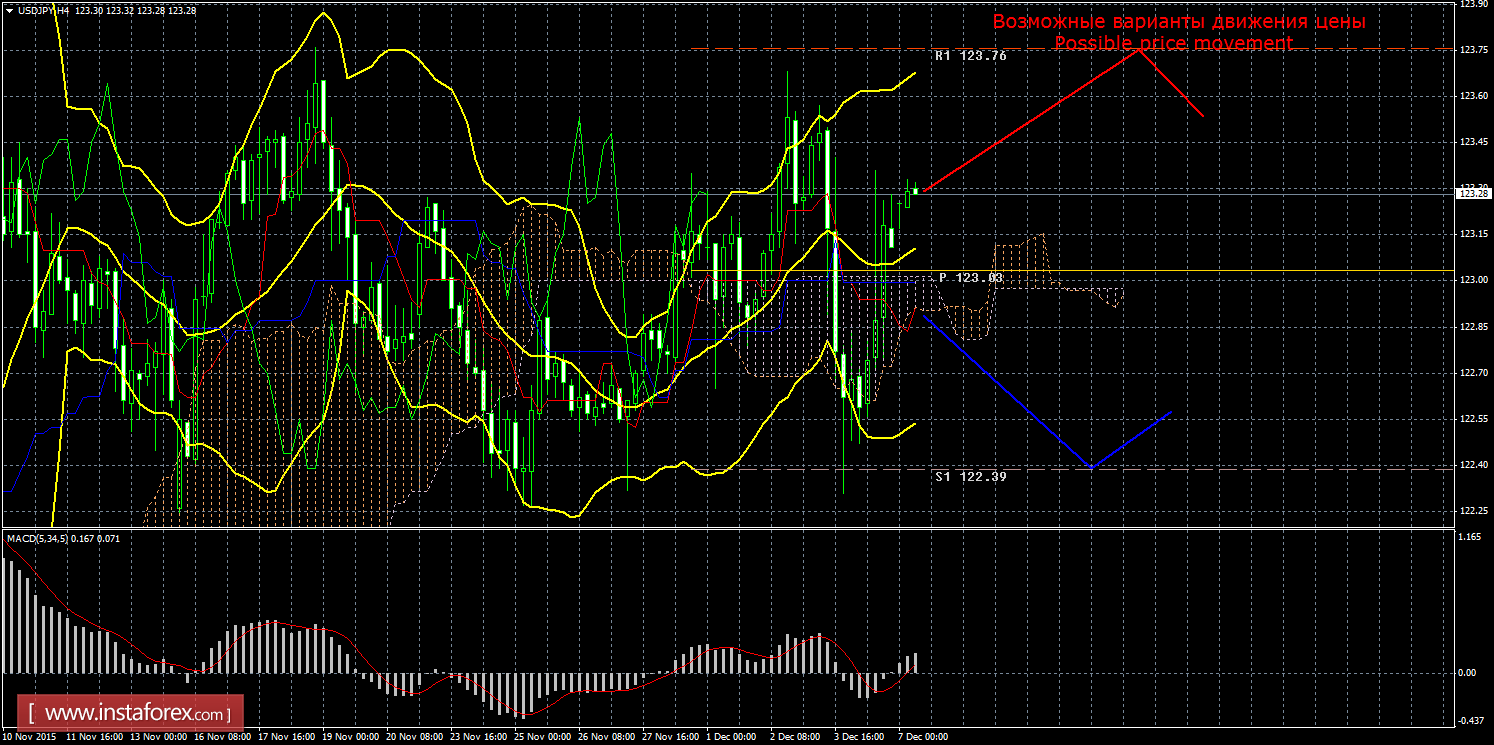
Task: Select the P 123.03 pivot label
Action: click(x=970, y=278)
